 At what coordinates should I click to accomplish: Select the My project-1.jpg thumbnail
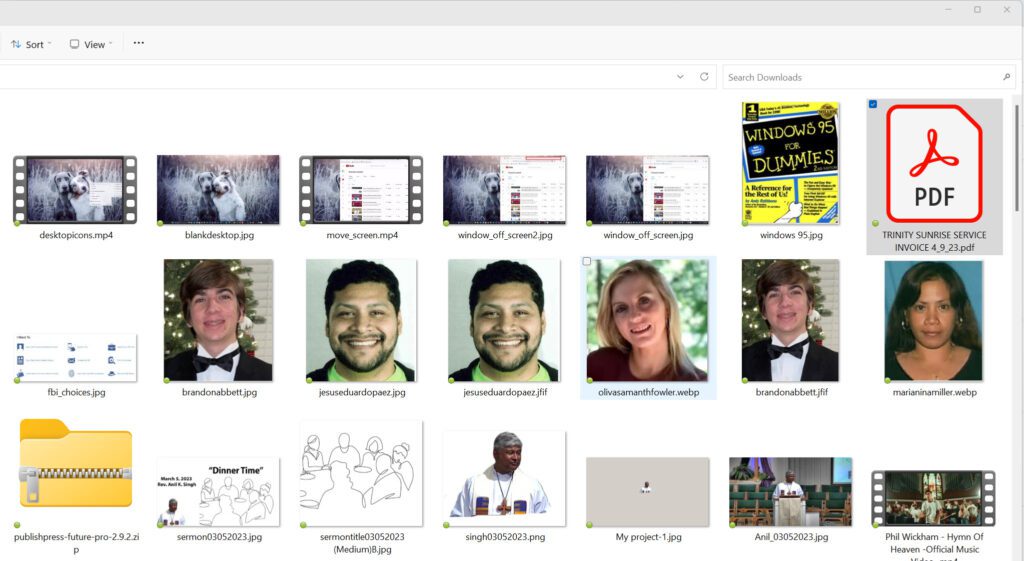point(647,492)
